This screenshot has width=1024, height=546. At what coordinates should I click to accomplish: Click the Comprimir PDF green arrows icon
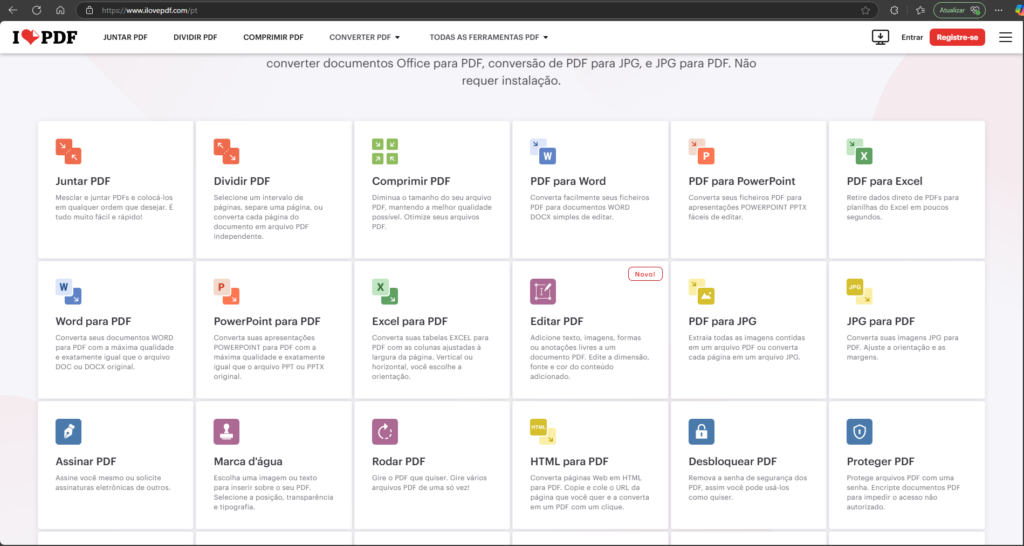(385, 152)
